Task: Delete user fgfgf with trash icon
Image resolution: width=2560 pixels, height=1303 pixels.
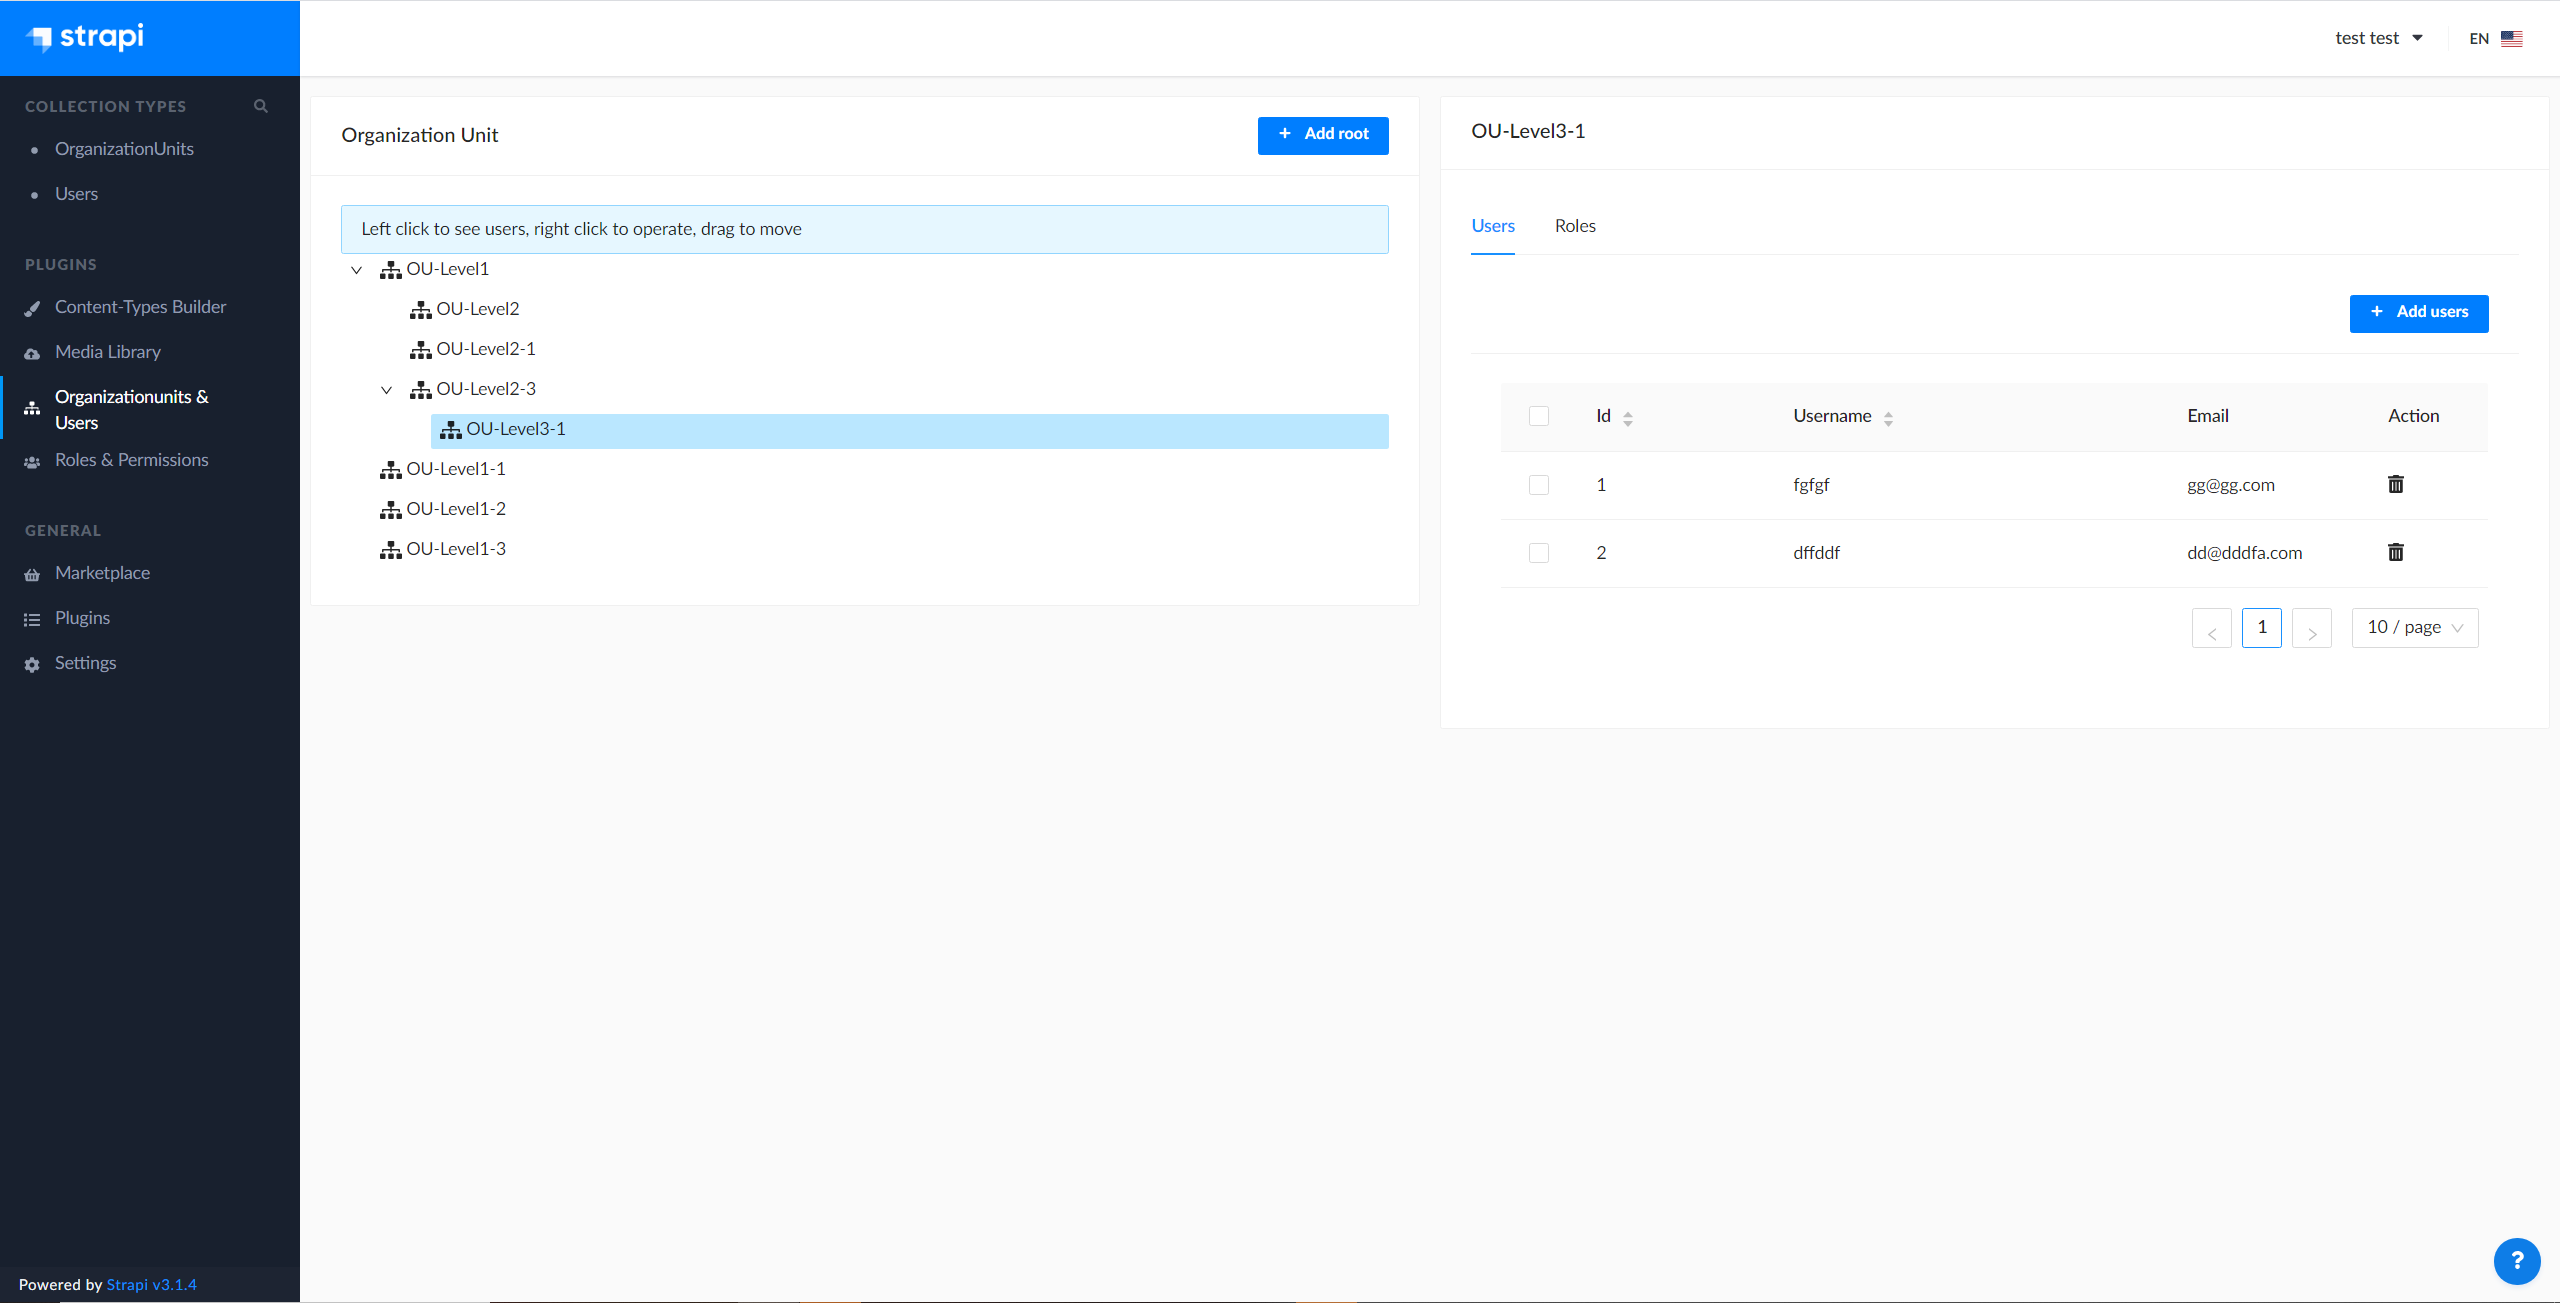Action: click(2395, 485)
